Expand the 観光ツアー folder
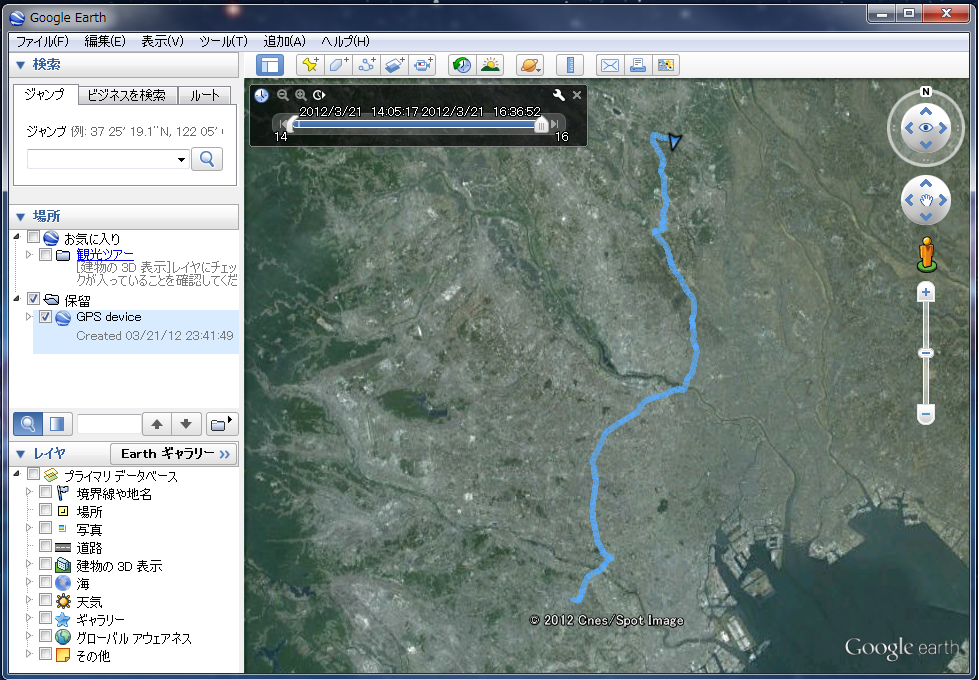Image resolution: width=979 pixels, height=680 pixels. click(29, 254)
